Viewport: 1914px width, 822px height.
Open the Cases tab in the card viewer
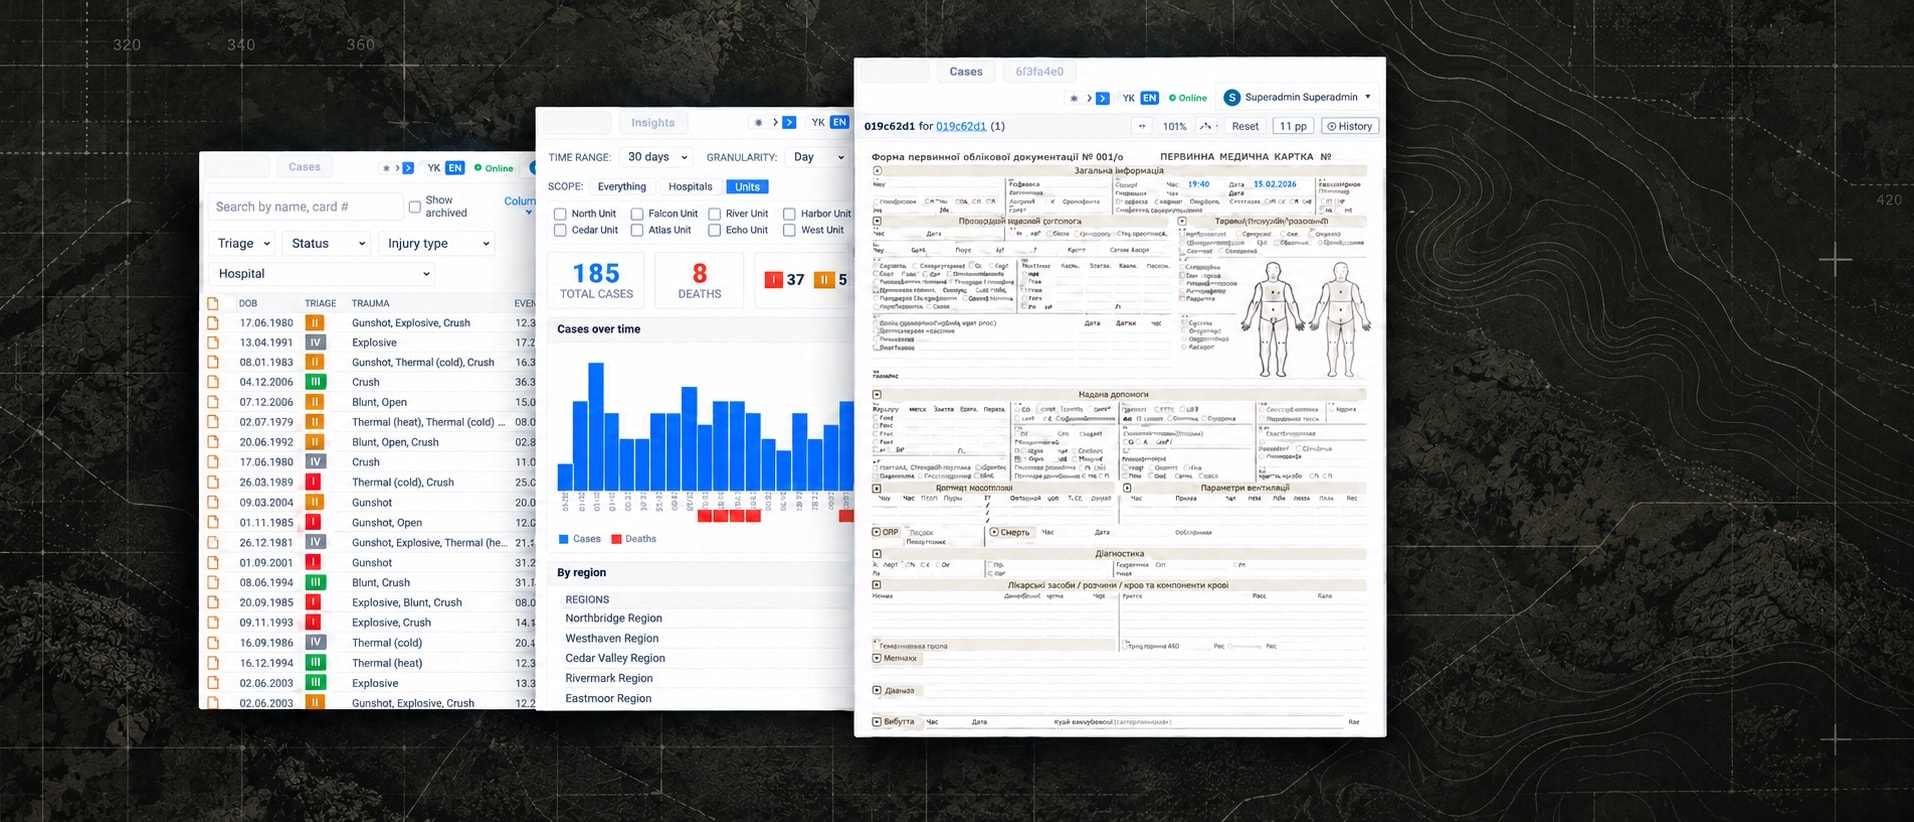pos(966,72)
